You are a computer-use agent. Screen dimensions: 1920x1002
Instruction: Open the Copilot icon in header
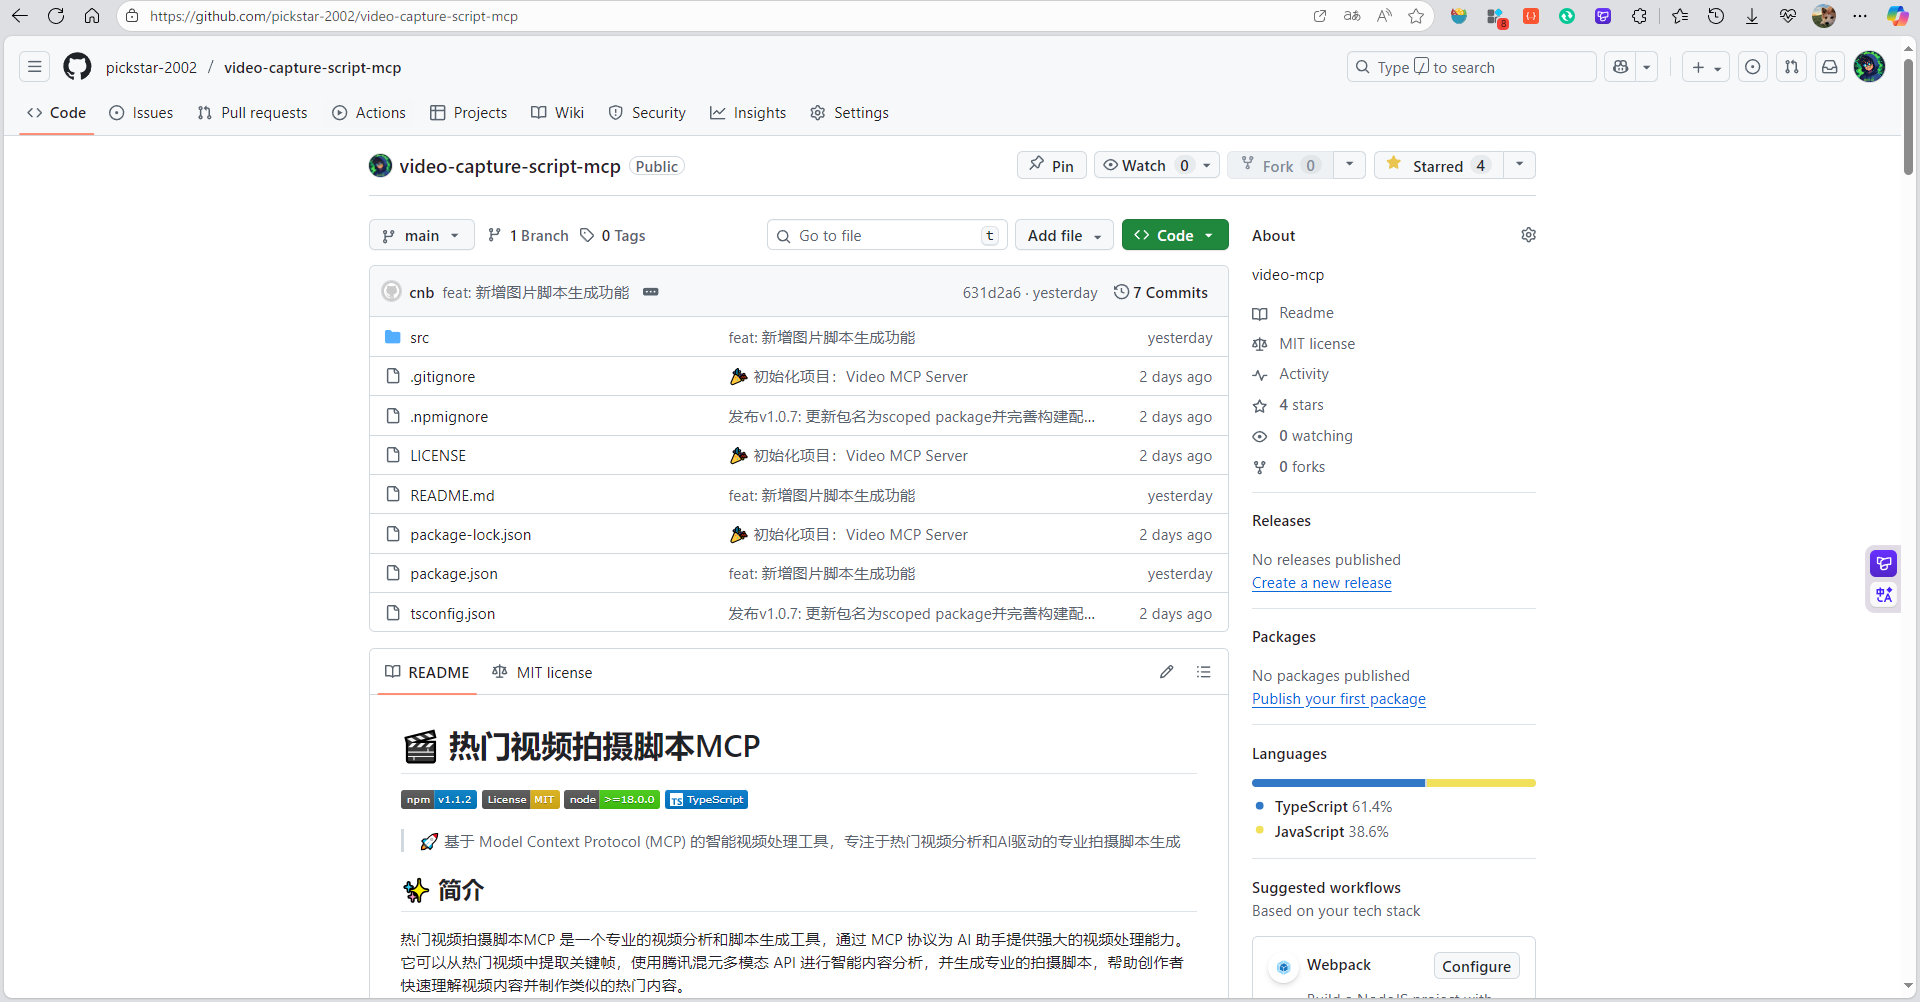(1620, 67)
